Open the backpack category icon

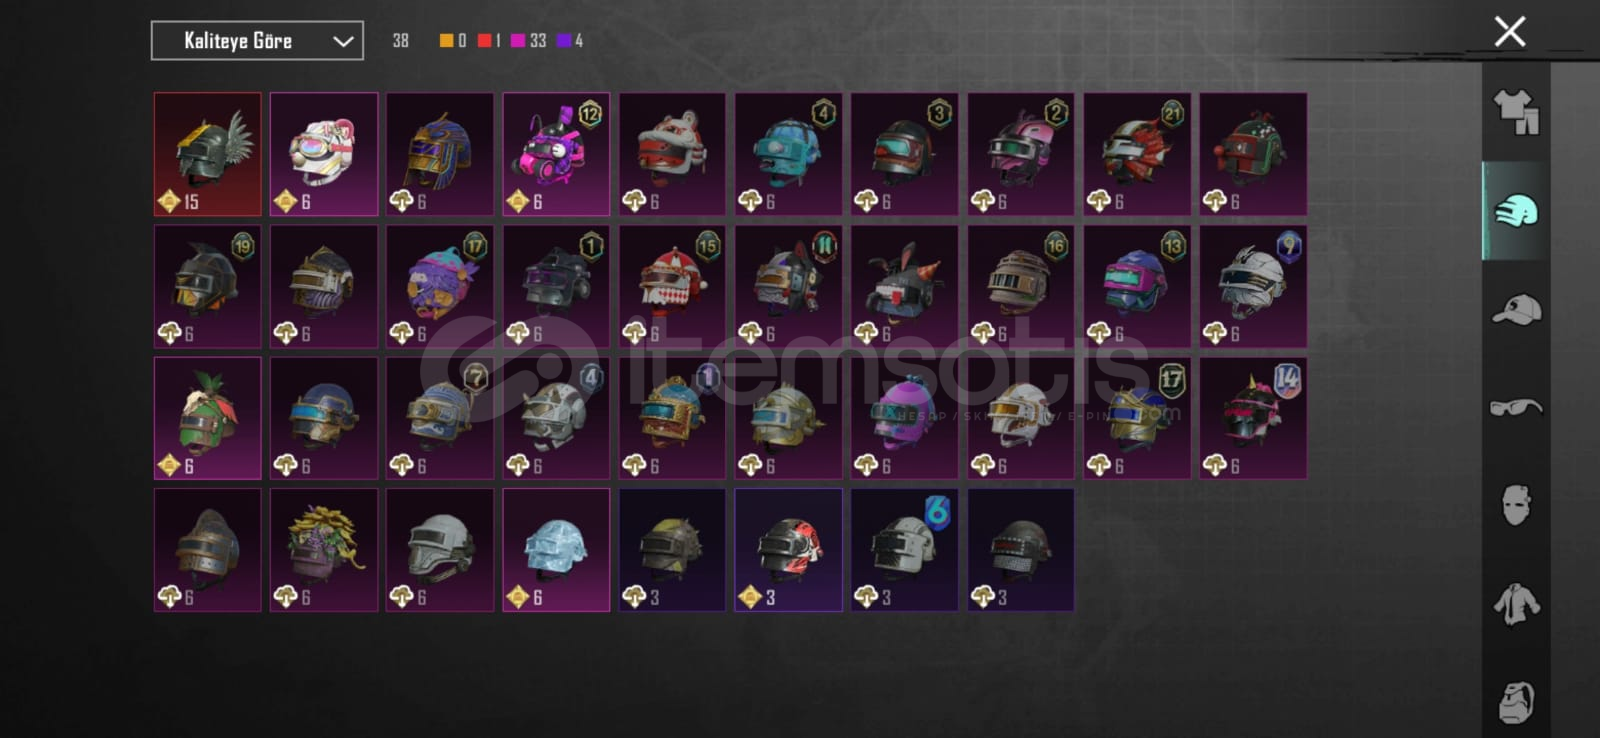tap(1516, 702)
